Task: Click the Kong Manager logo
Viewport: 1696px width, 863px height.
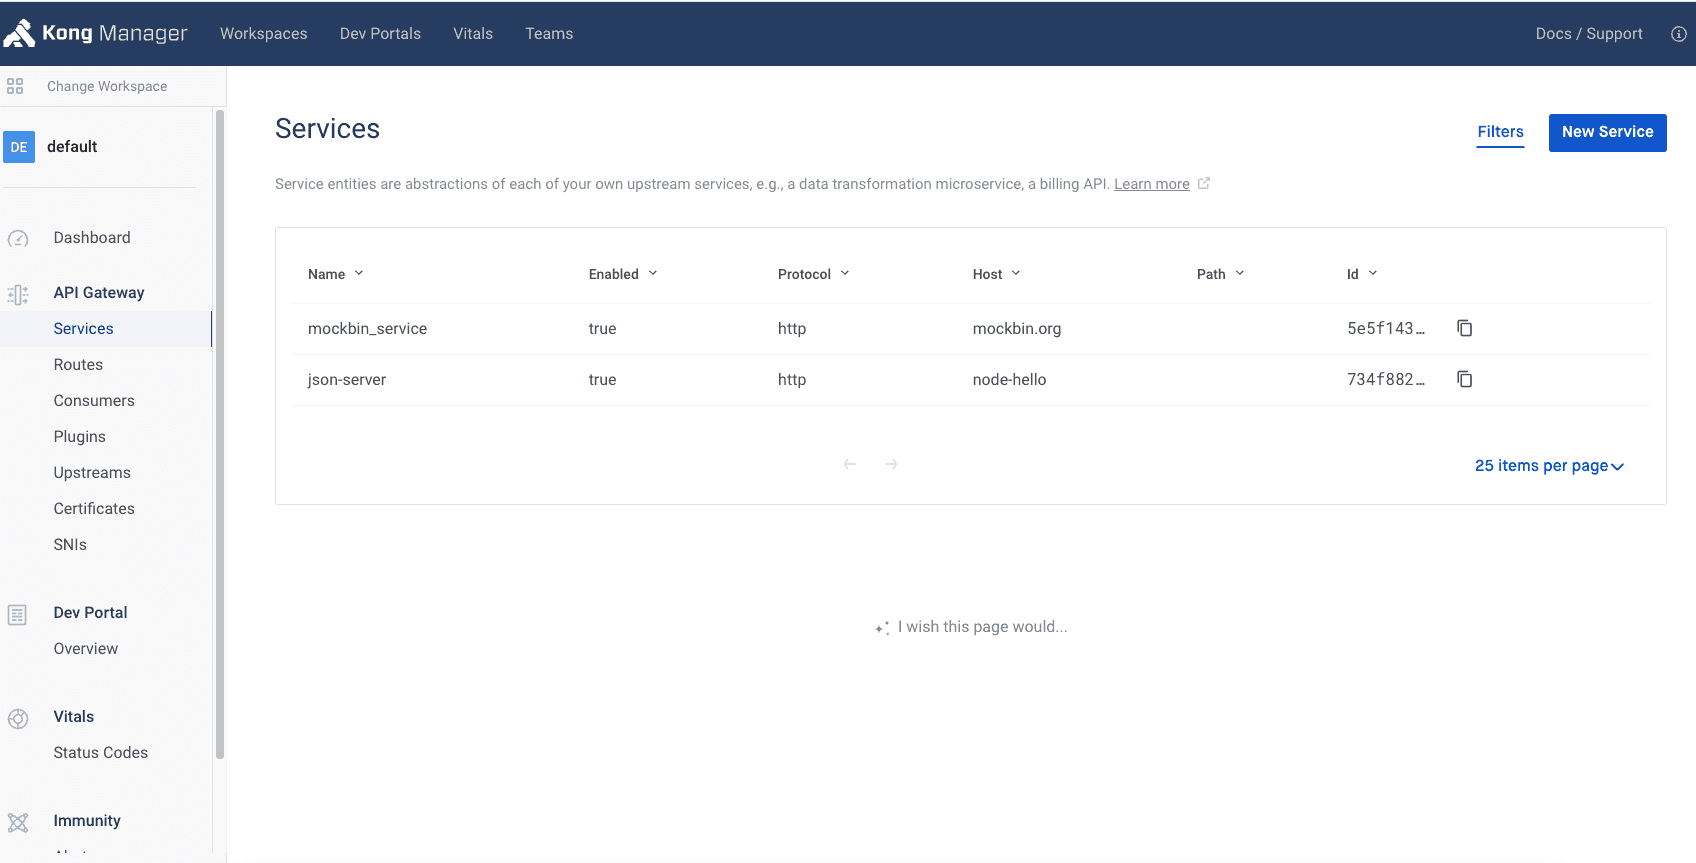Action: point(95,33)
